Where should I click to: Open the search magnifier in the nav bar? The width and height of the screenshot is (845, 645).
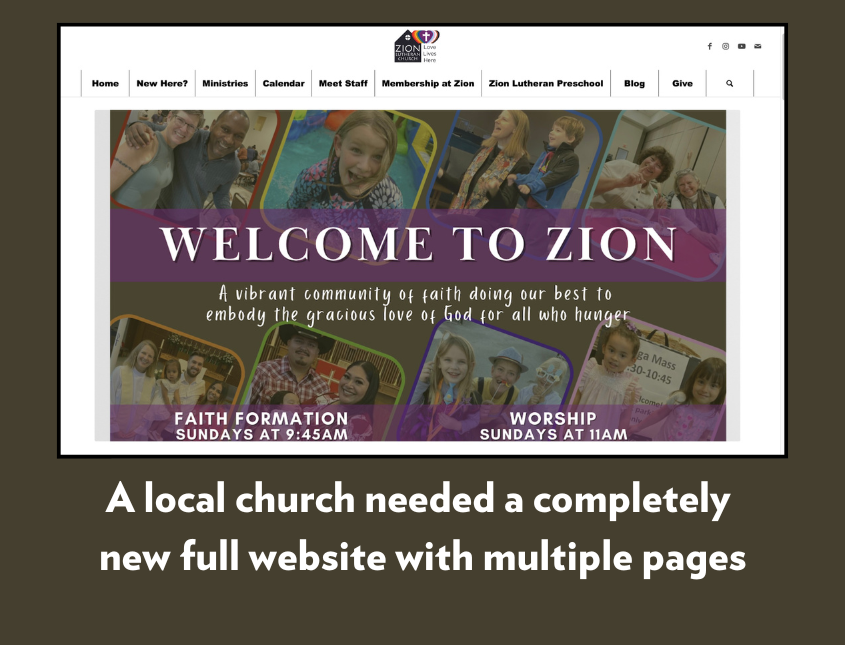pyautogui.click(x=730, y=84)
